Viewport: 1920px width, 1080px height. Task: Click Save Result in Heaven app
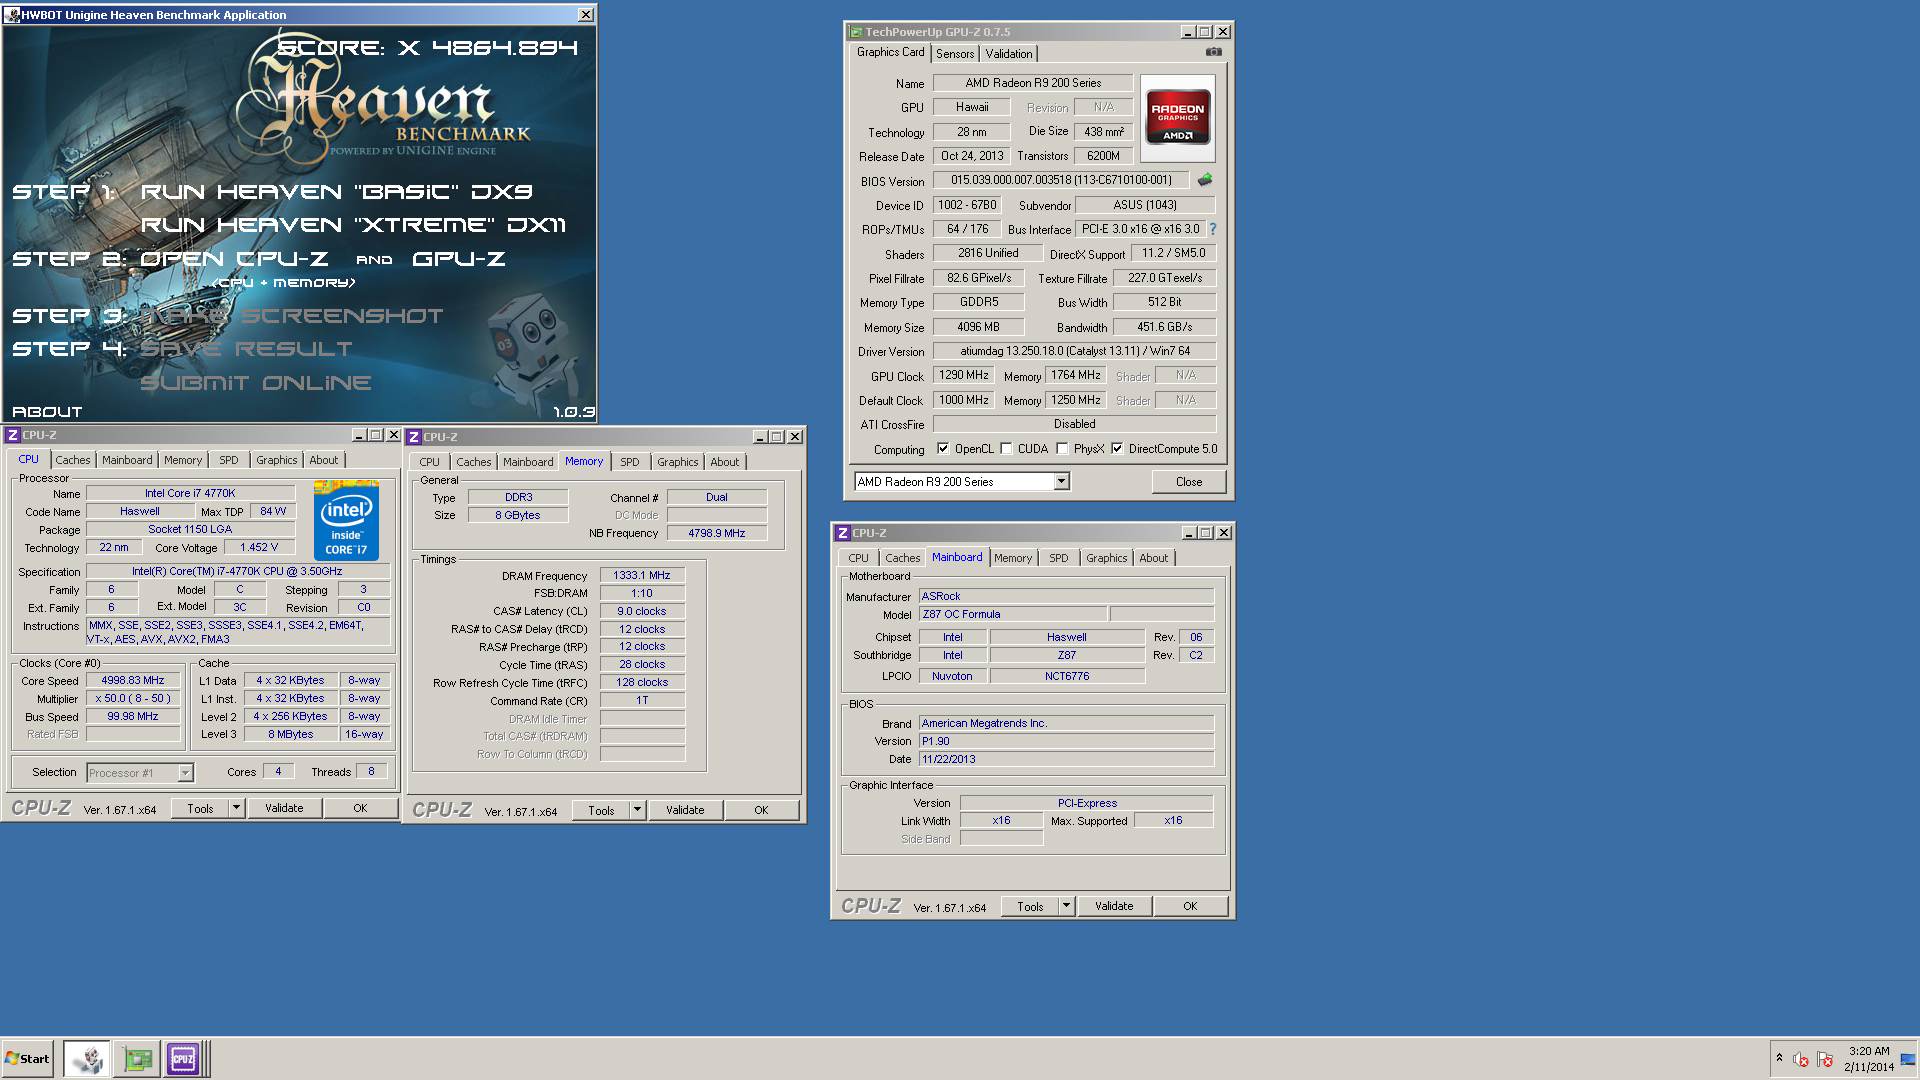point(246,349)
